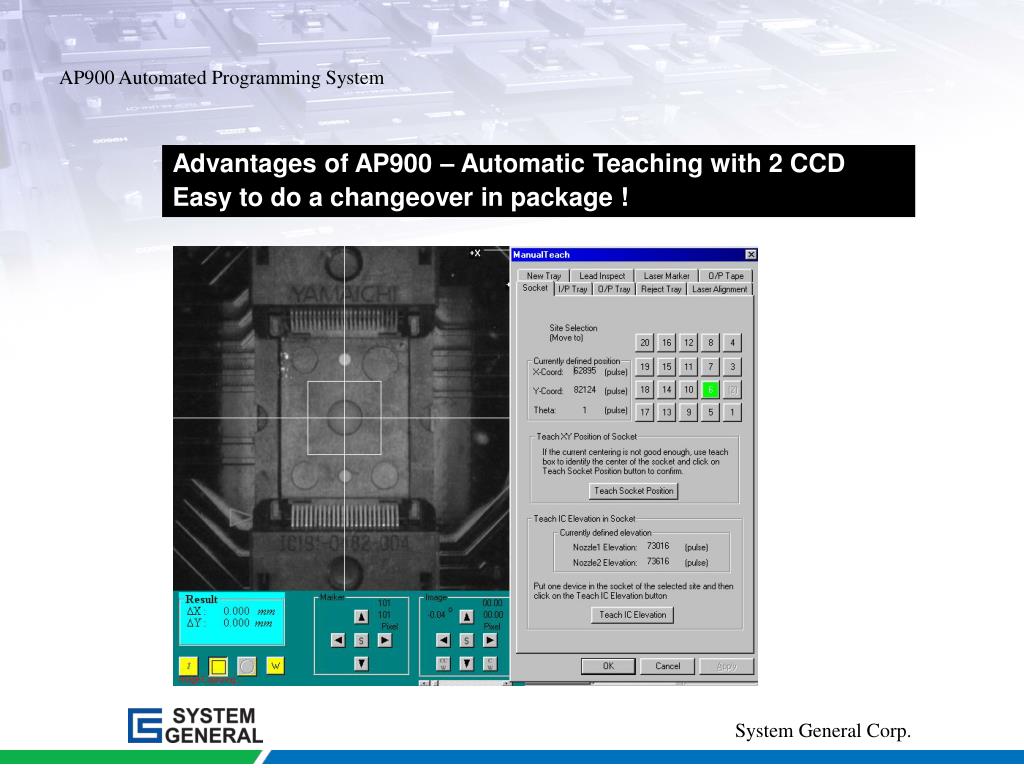This screenshot has width=1024, height=768.
Task: Move to socket site 11
Action: tap(688, 367)
